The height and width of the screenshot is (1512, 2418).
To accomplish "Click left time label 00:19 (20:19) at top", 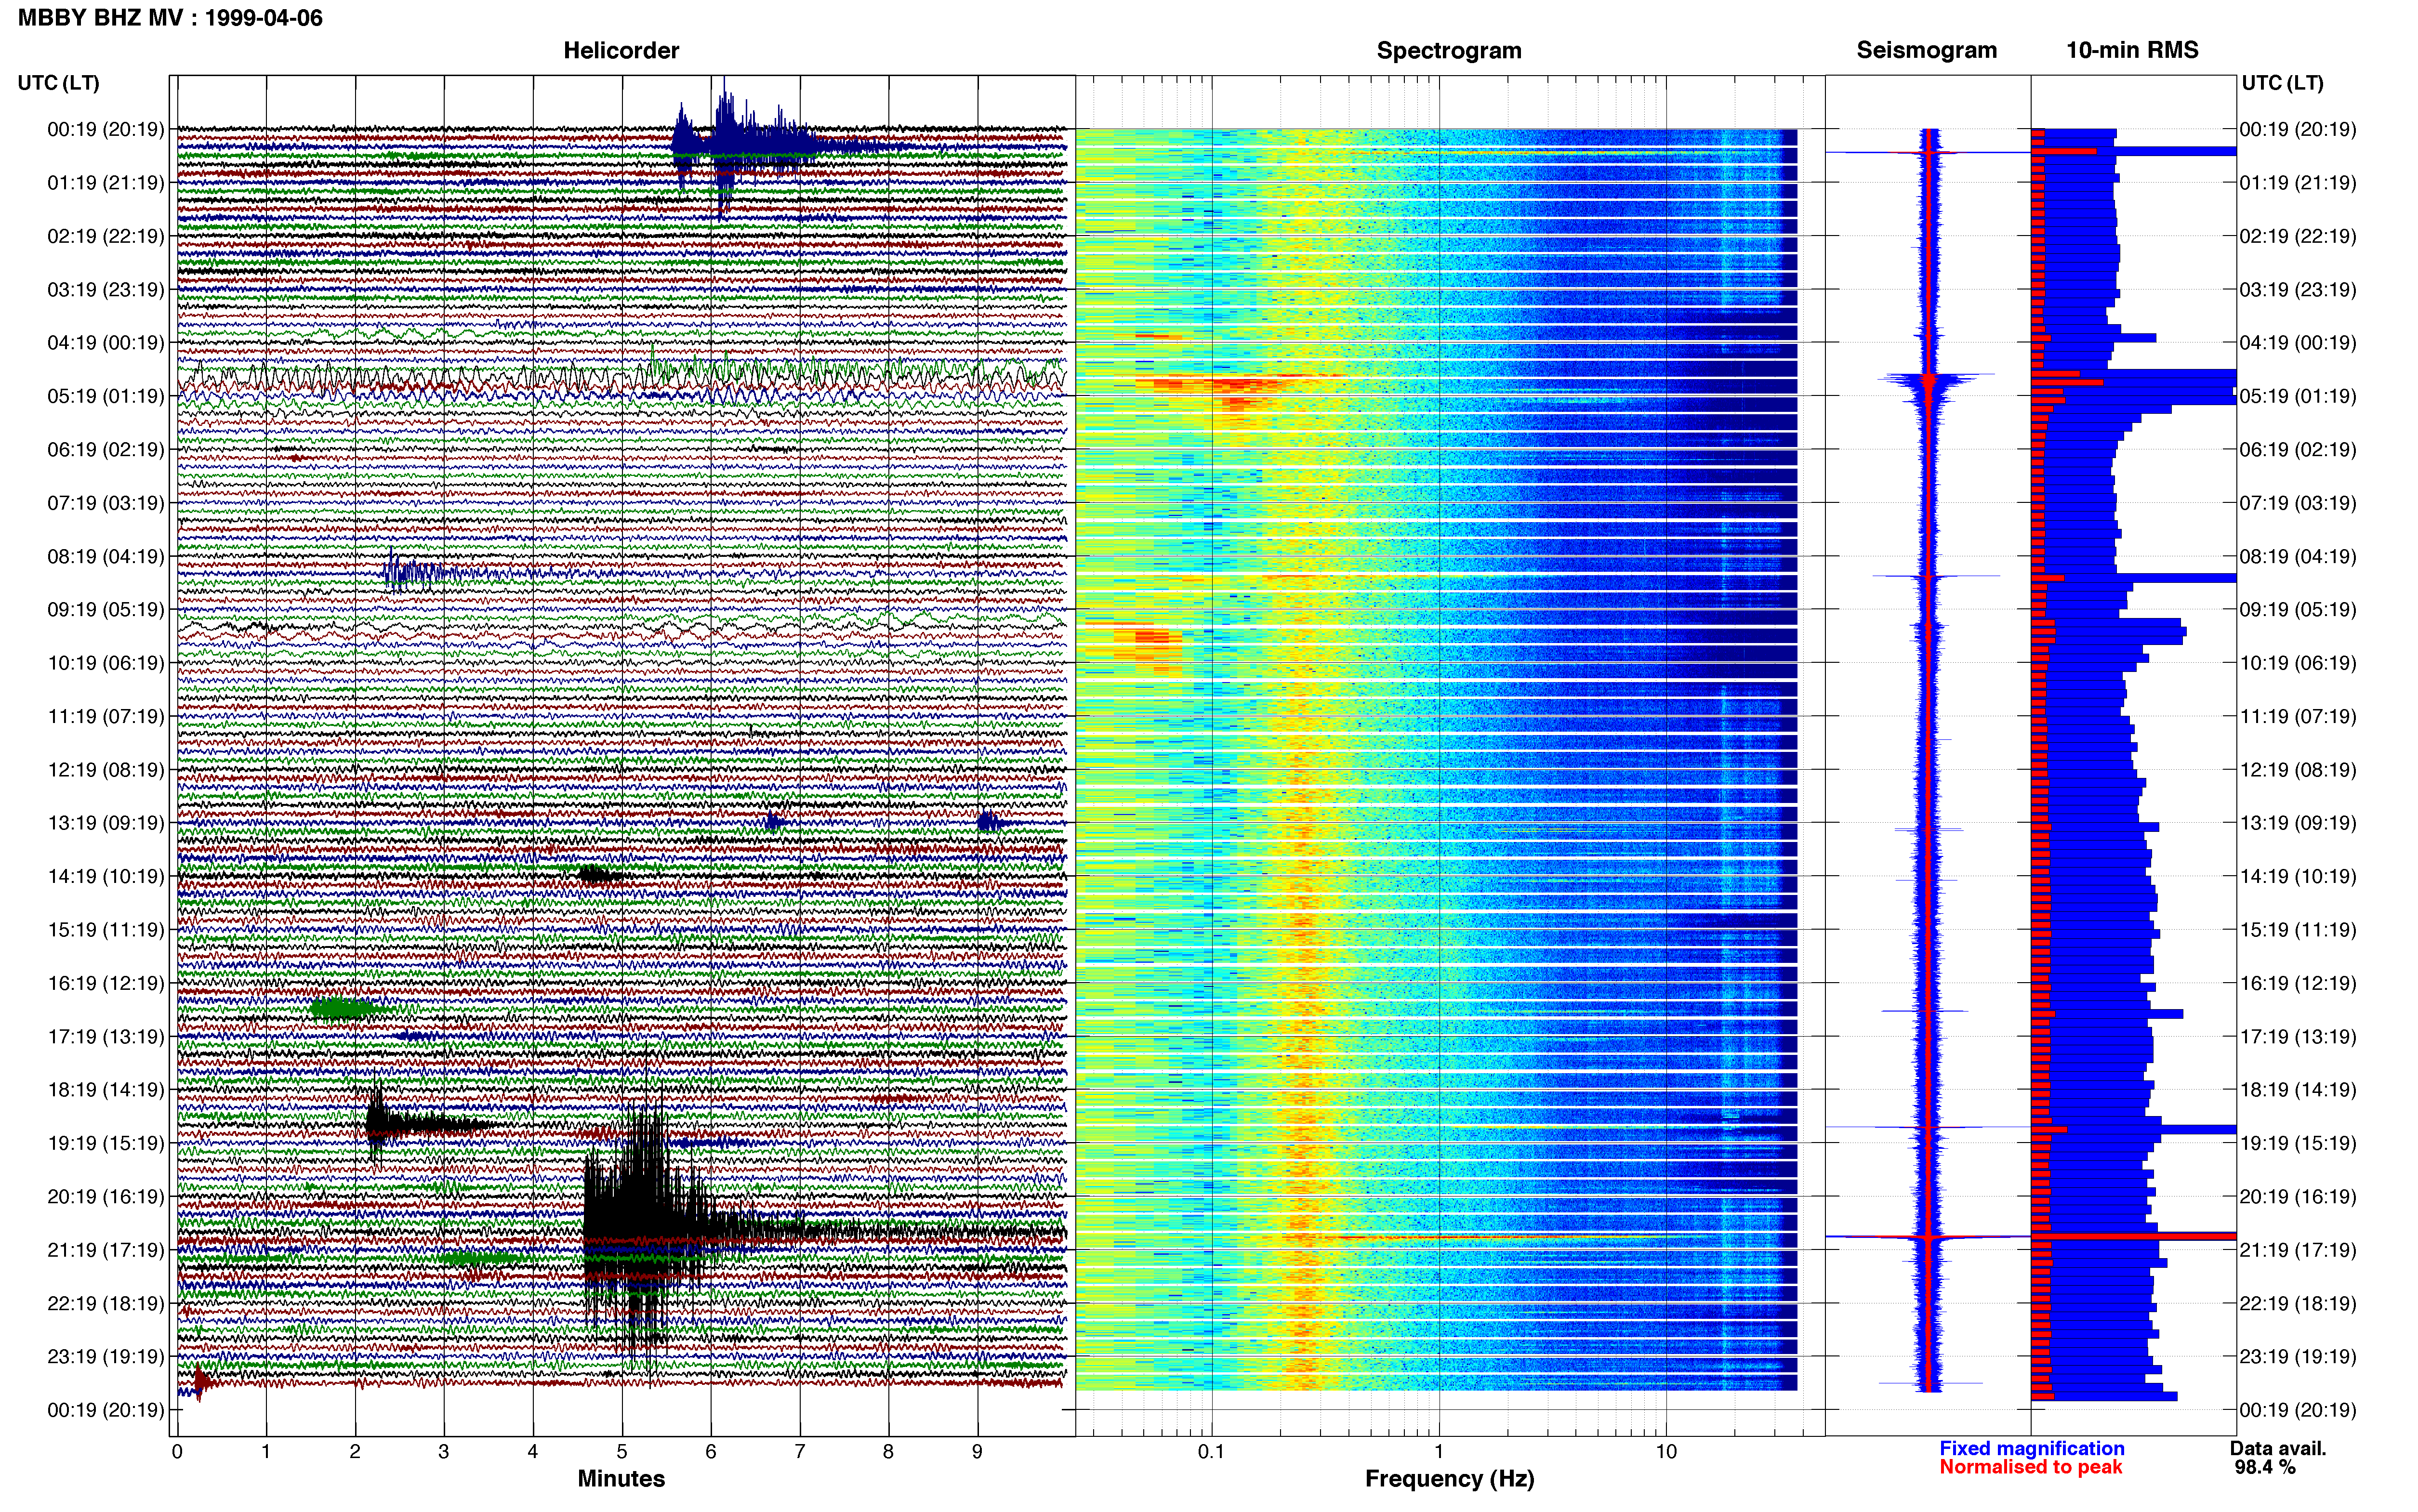I will (106, 129).
